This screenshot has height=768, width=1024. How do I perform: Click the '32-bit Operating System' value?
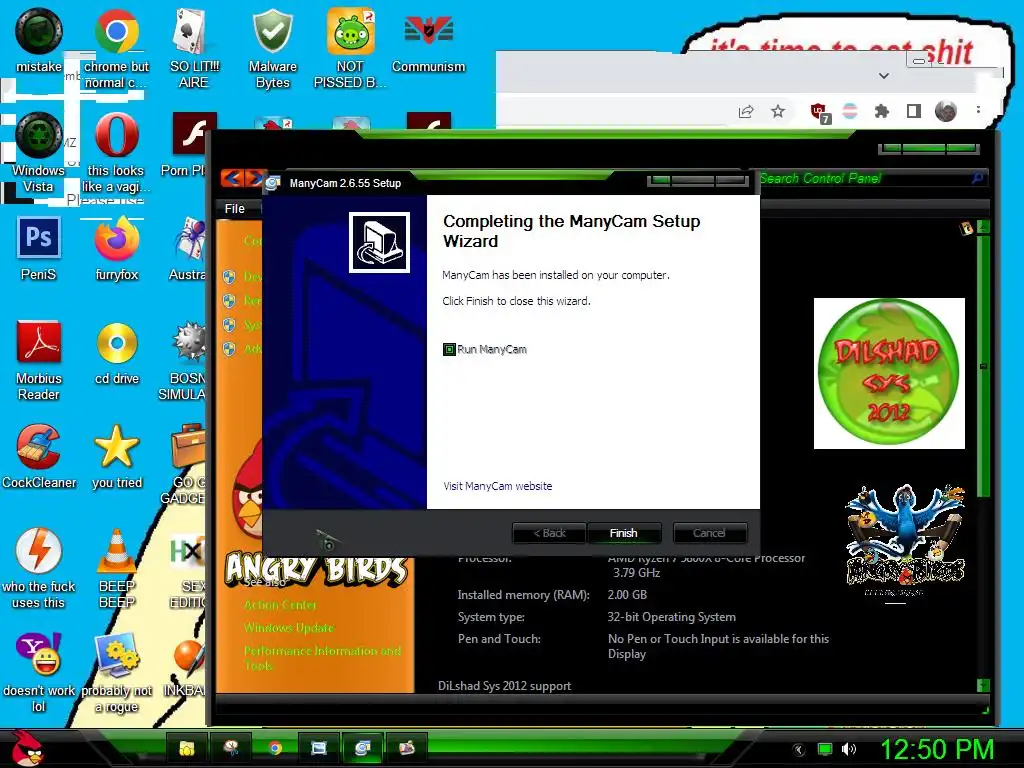point(671,617)
